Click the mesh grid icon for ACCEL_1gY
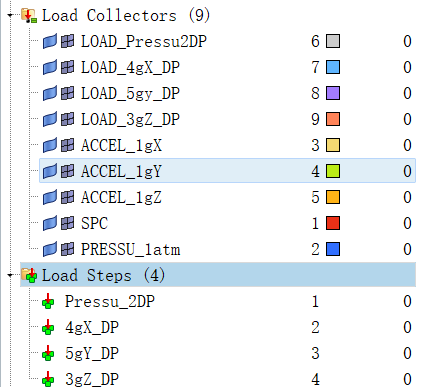 68,171
